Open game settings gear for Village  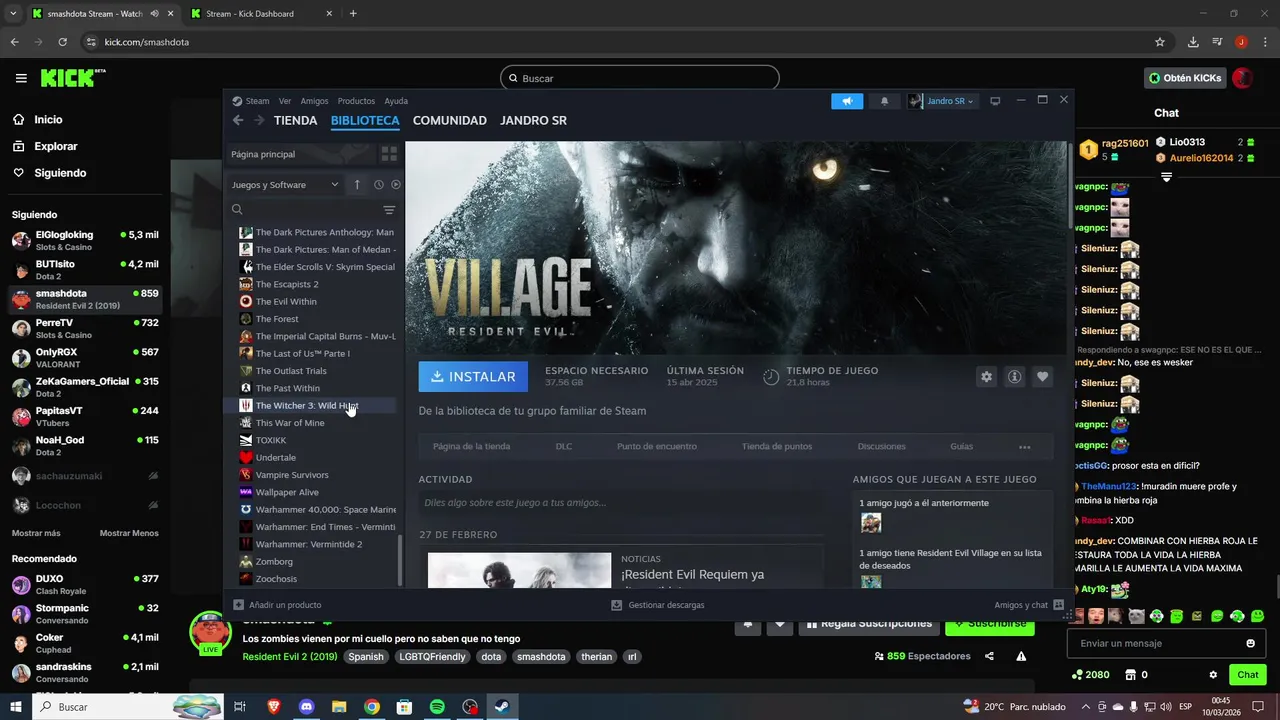[x=987, y=377]
